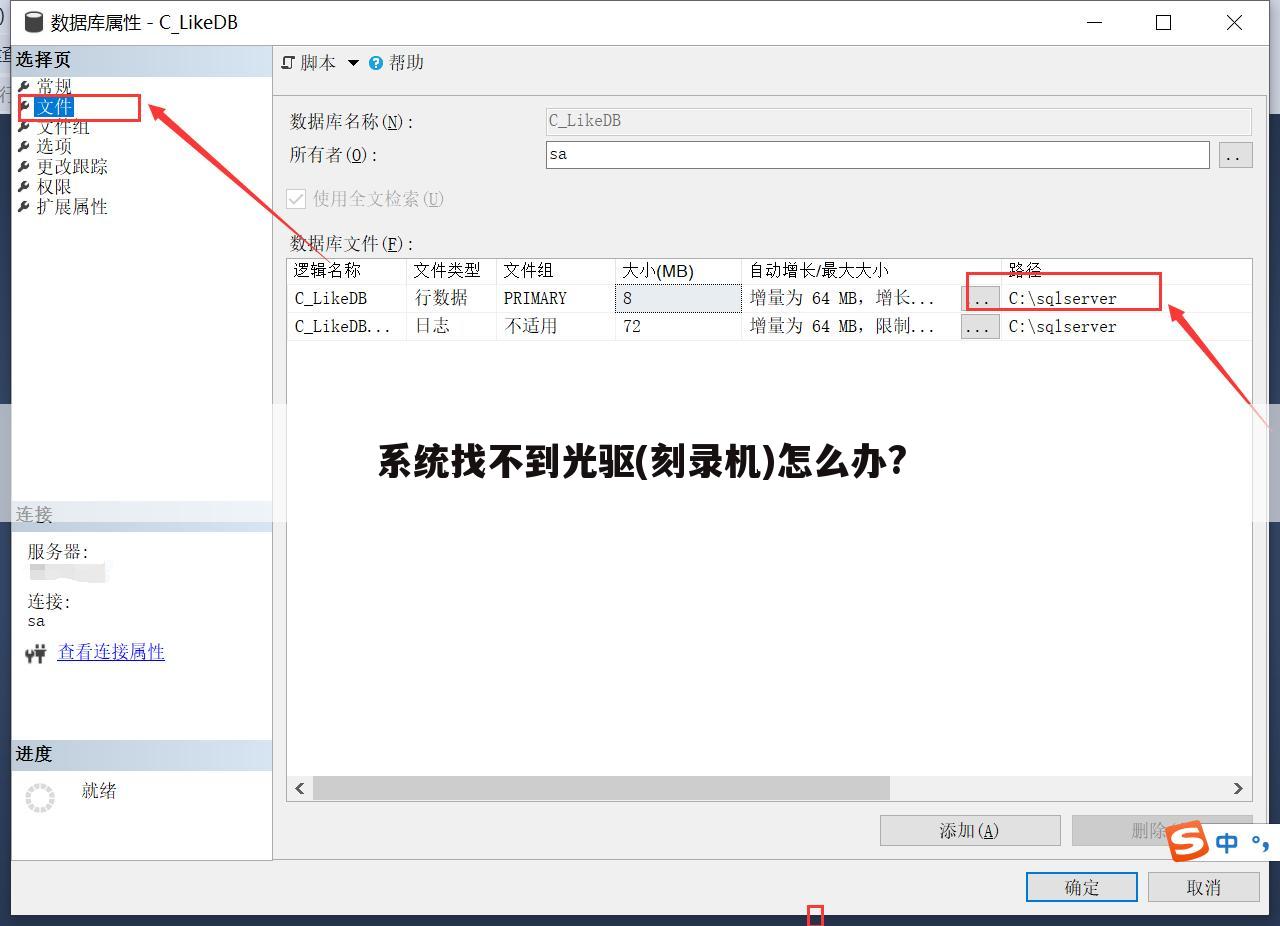Click the 增量为 64 MB，增长 cell
Image resolution: width=1280 pixels, height=926 pixels.
point(851,298)
